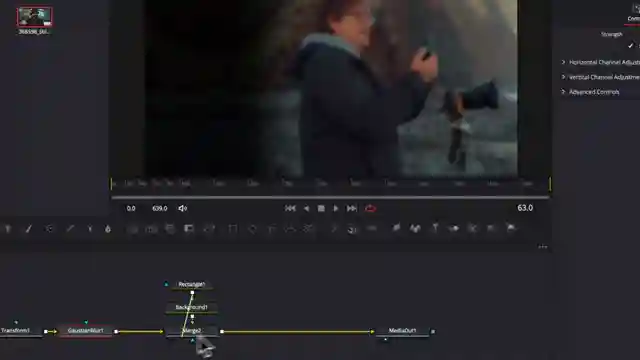The height and width of the screenshot is (360, 640).
Task: Select the Background1 node
Action: click(x=191, y=307)
